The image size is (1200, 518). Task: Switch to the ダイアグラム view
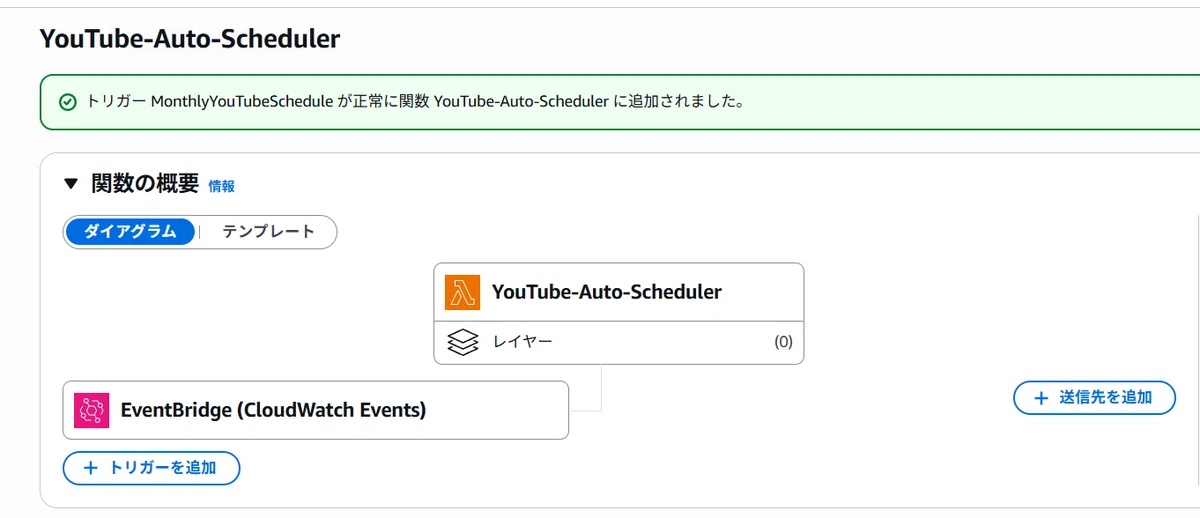point(130,231)
